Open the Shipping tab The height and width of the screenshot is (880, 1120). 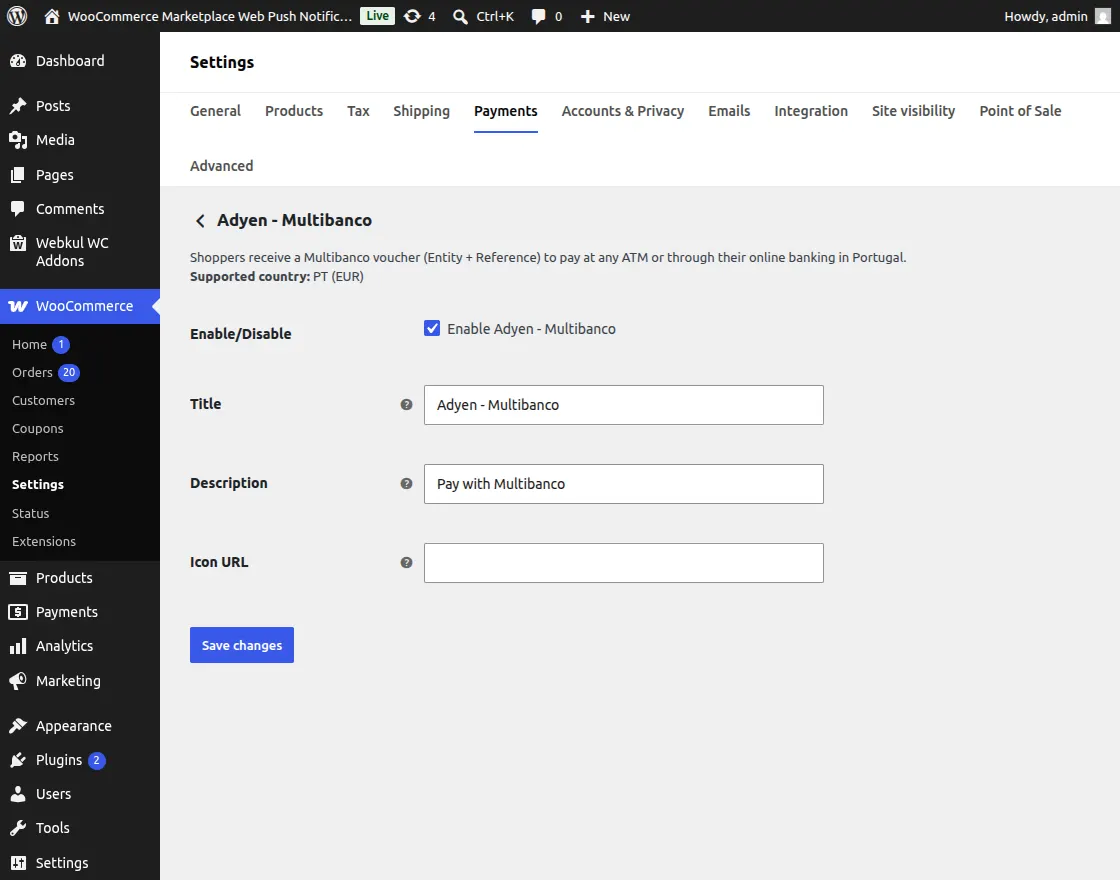point(421,111)
